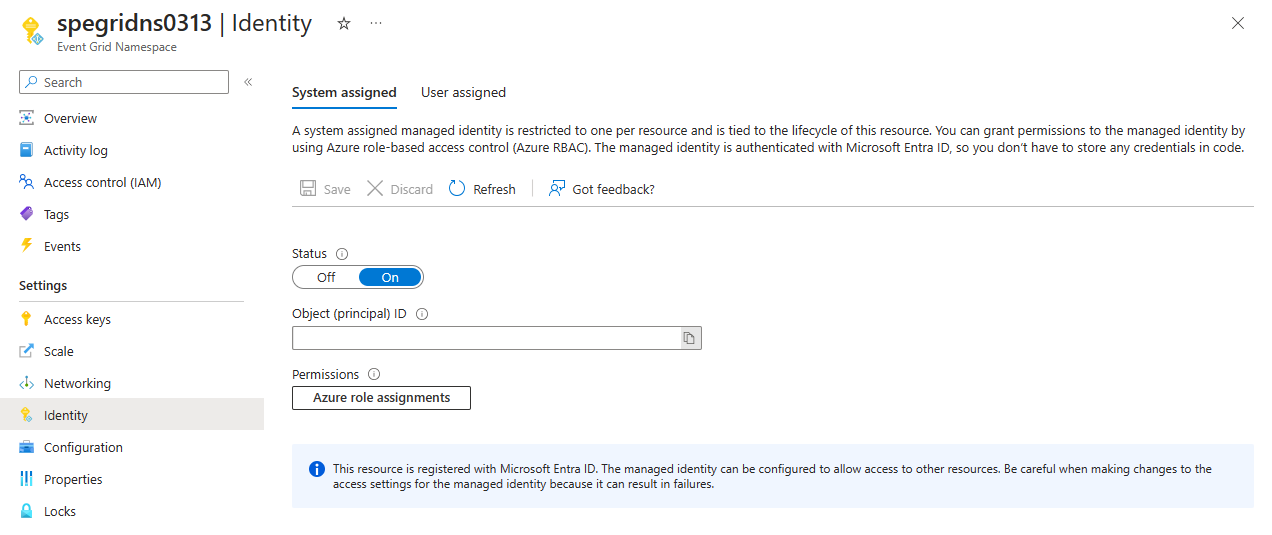Select the System assigned tab
This screenshot has width=1272, height=535.
pos(344,93)
